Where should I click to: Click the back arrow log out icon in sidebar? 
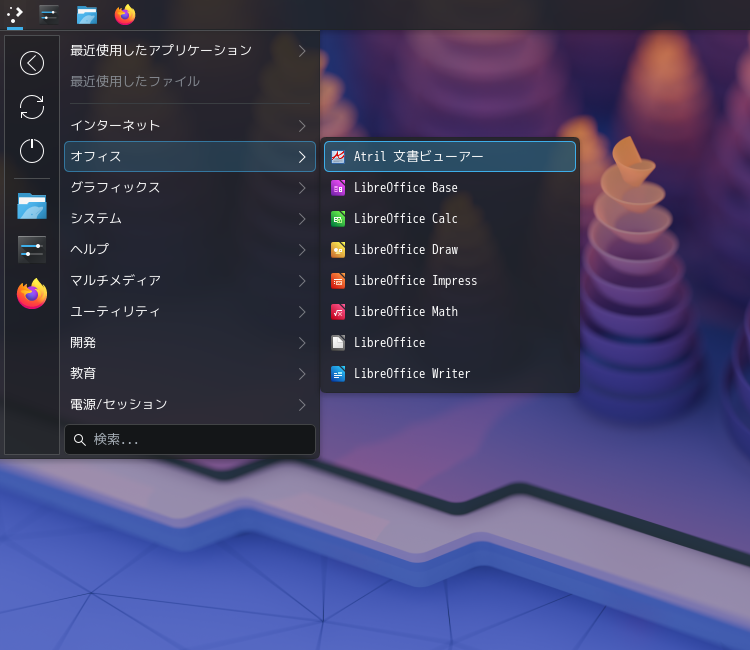[32, 63]
